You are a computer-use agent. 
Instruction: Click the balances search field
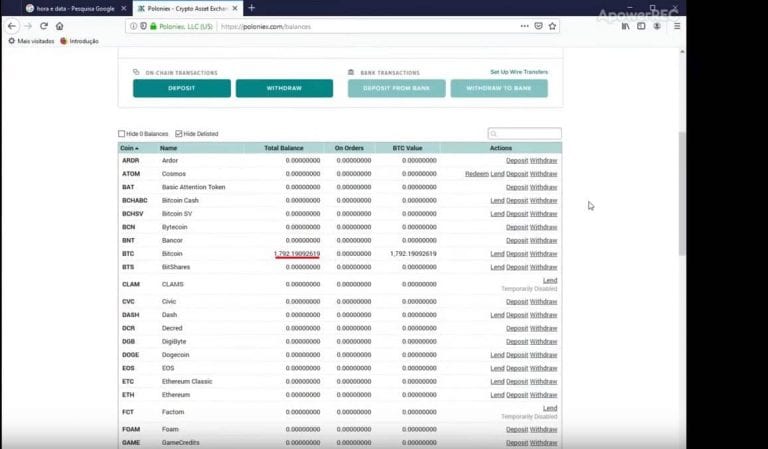point(525,133)
